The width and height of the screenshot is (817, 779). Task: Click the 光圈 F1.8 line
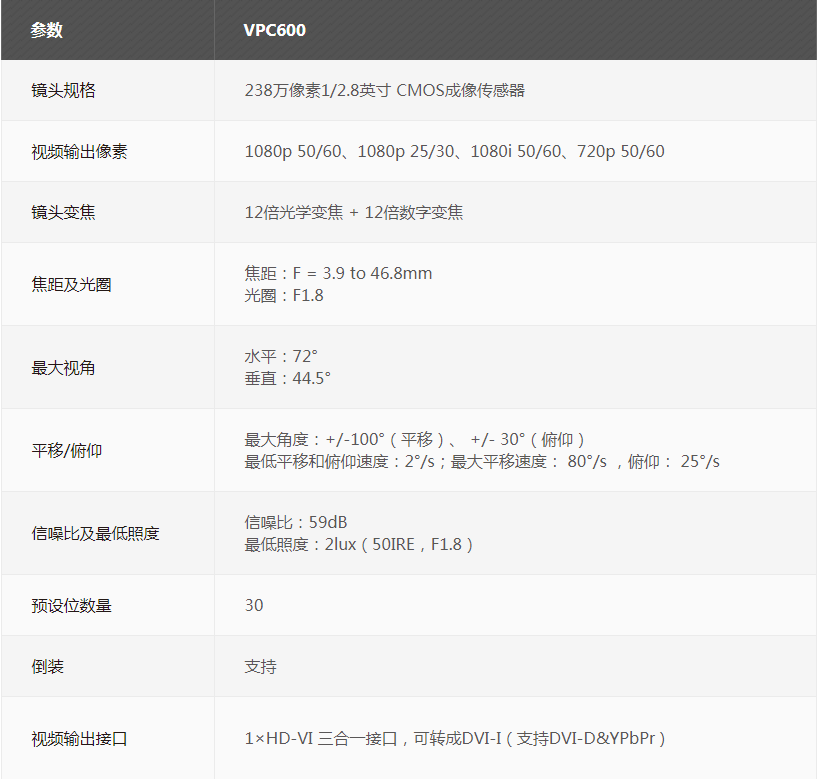point(284,296)
